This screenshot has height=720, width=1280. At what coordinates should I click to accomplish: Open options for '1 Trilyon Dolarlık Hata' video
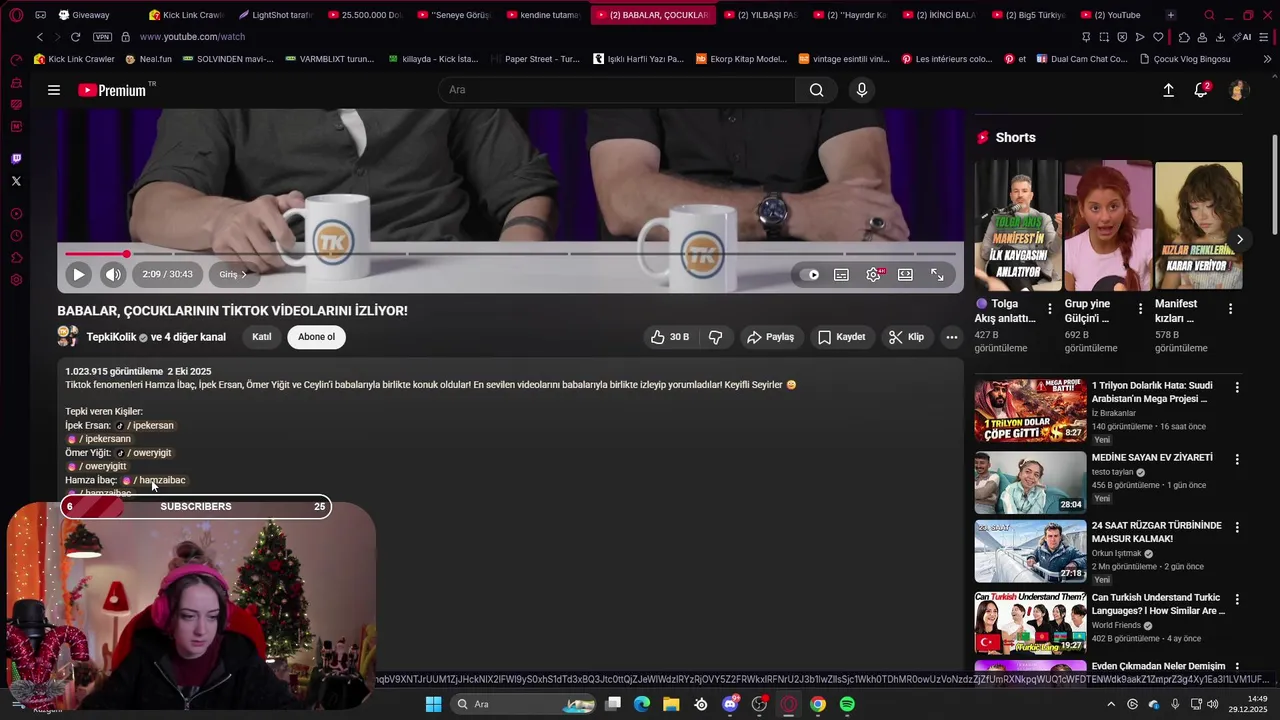pyautogui.click(x=1237, y=387)
